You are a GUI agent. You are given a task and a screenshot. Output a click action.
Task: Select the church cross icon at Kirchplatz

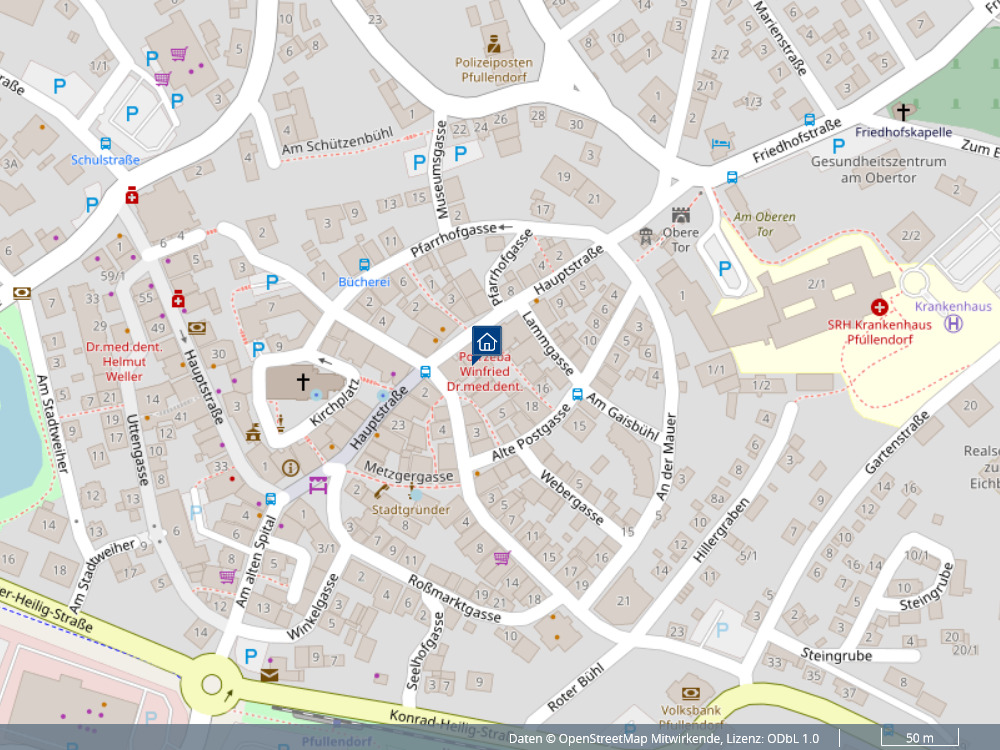[302, 382]
